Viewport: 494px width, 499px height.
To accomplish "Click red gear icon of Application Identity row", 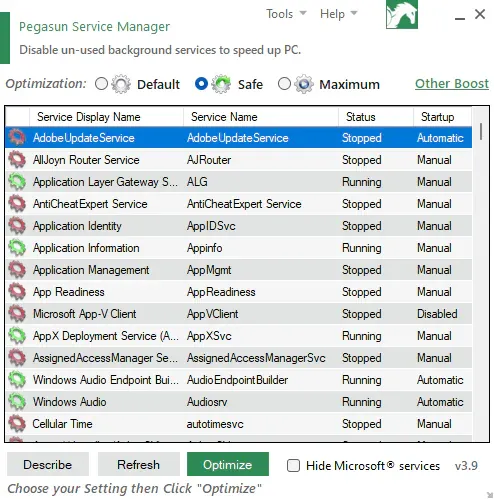I will (17, 225).
